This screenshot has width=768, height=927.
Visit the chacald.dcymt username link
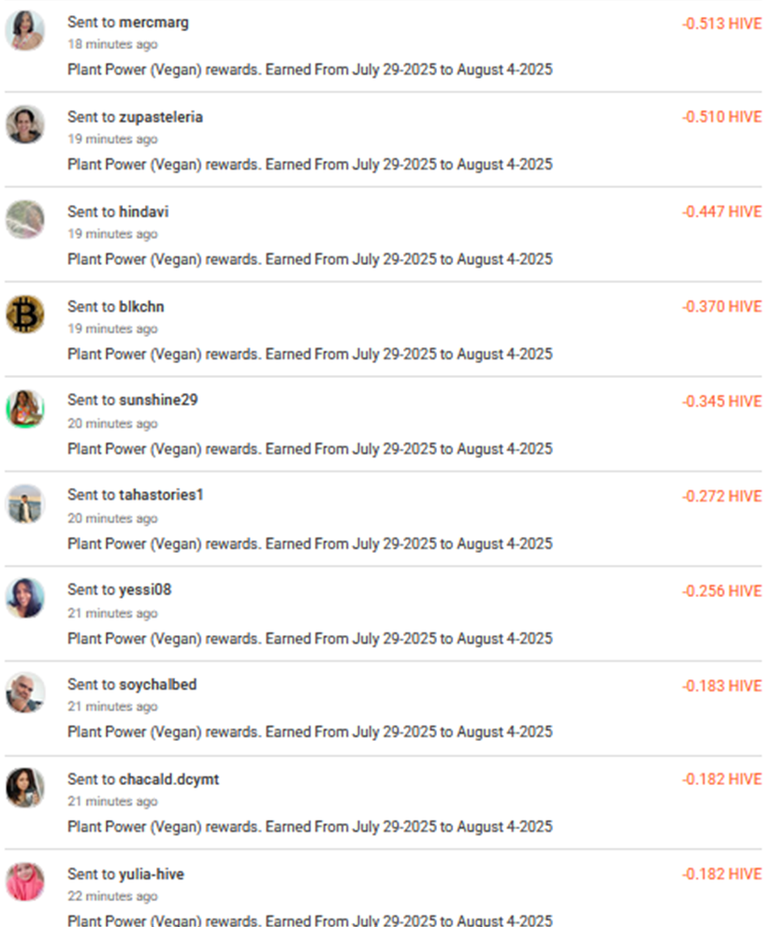tap(169, 779)
